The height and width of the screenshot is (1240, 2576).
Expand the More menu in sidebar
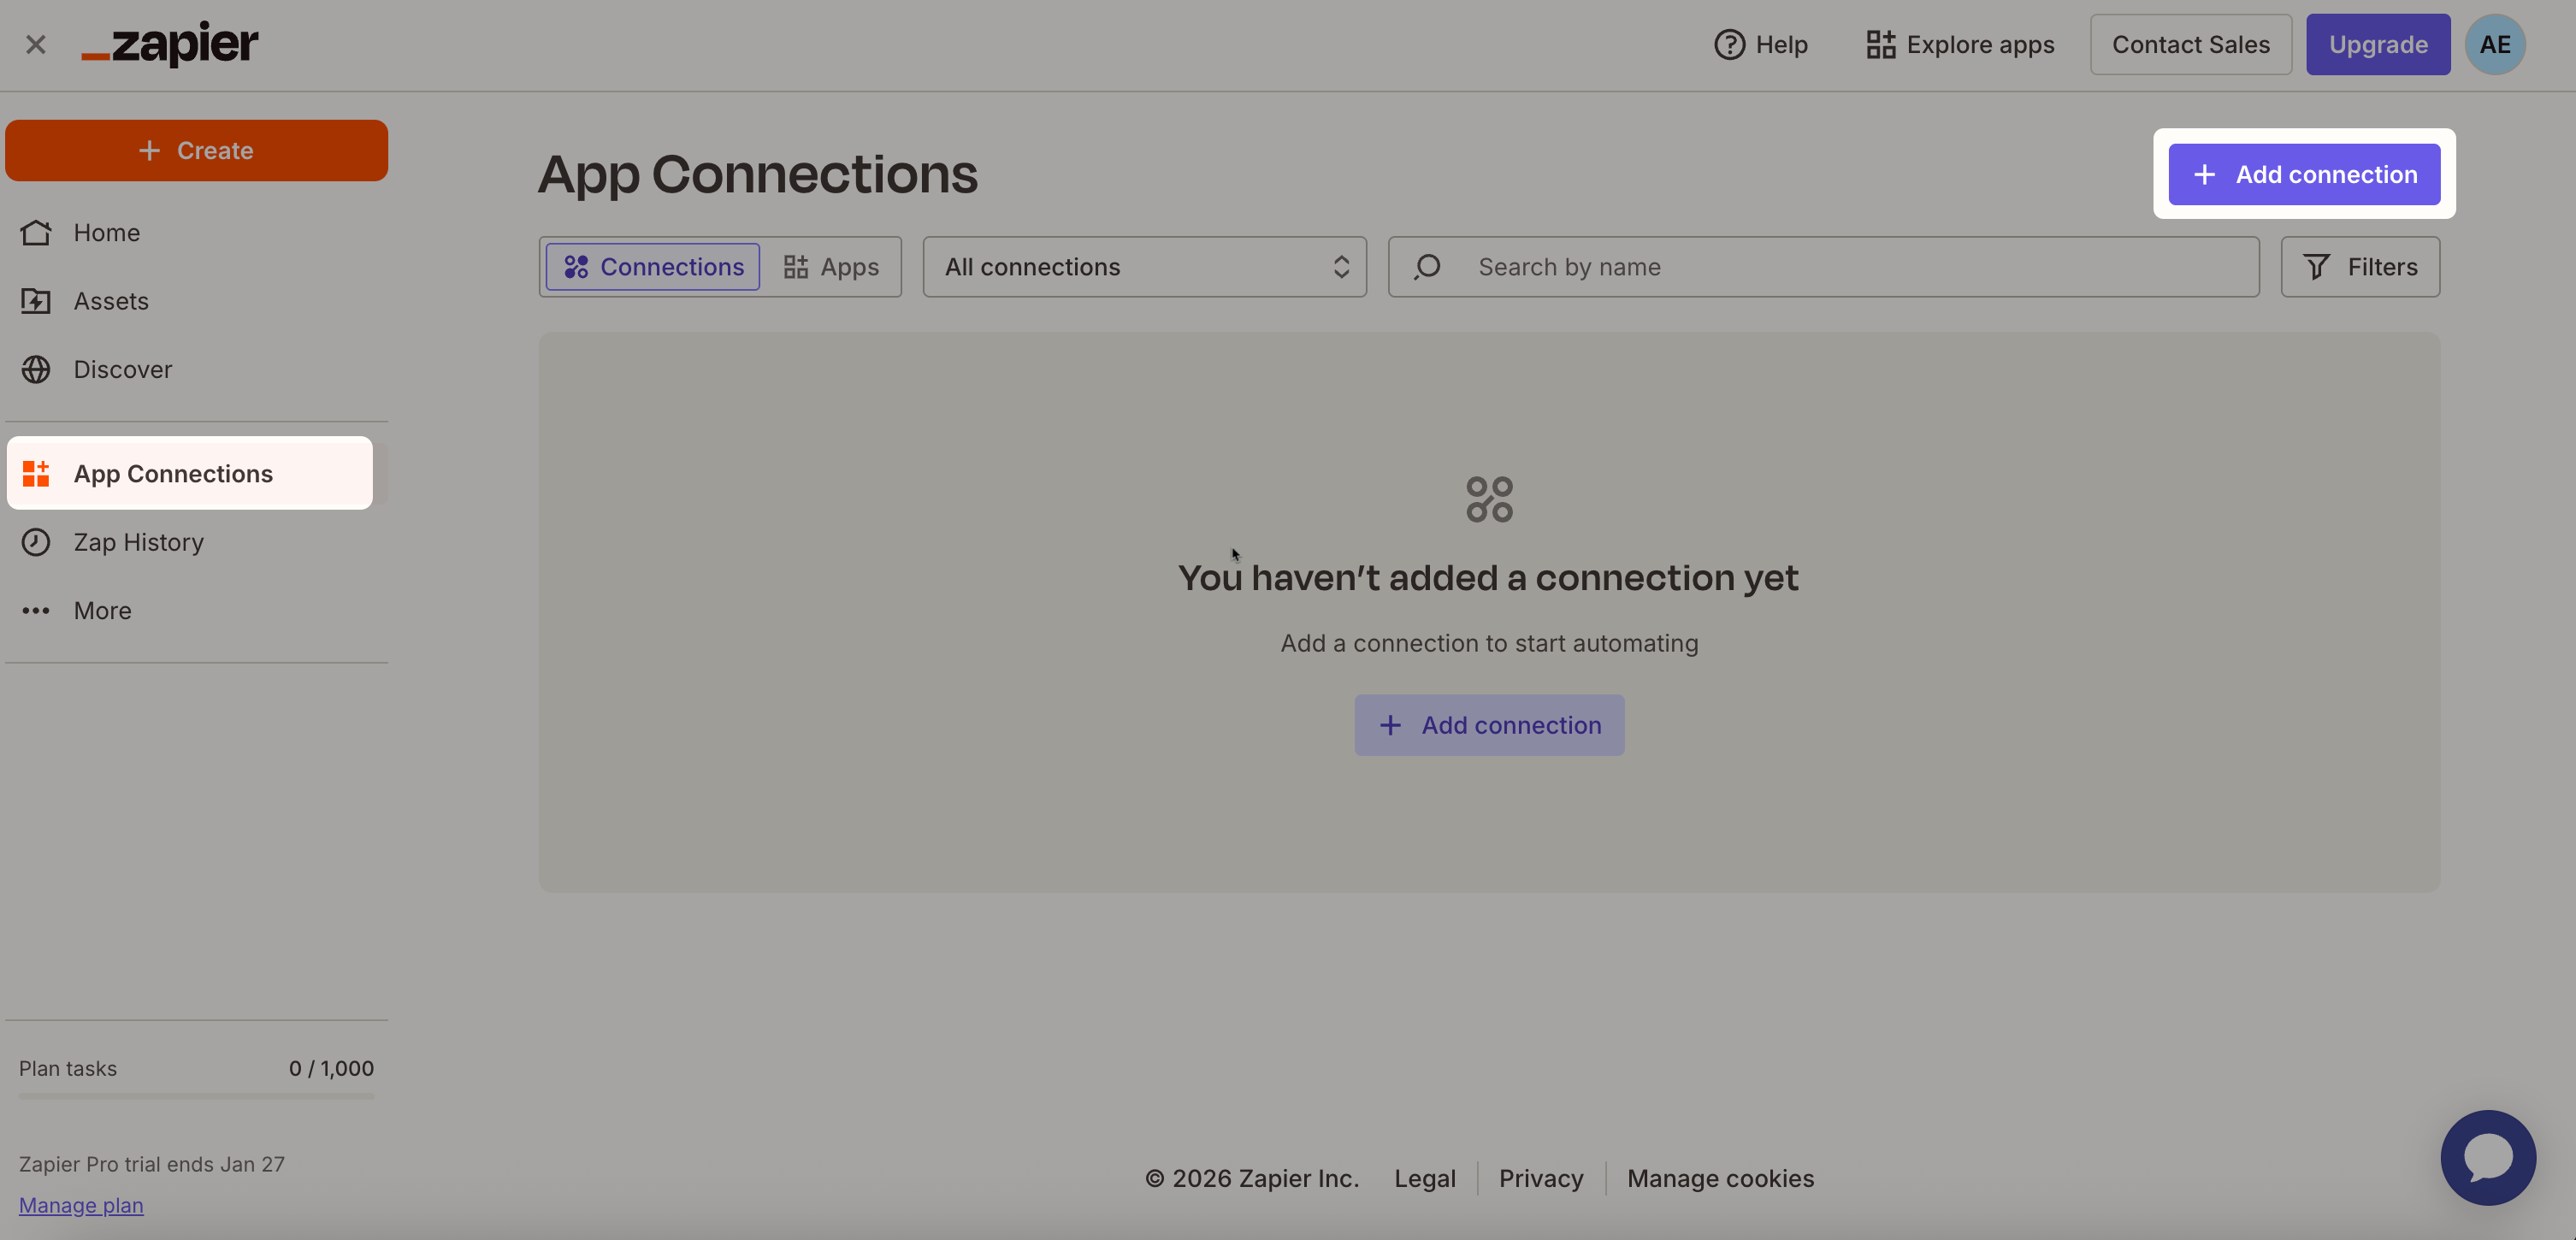click(x=102, y=610)
